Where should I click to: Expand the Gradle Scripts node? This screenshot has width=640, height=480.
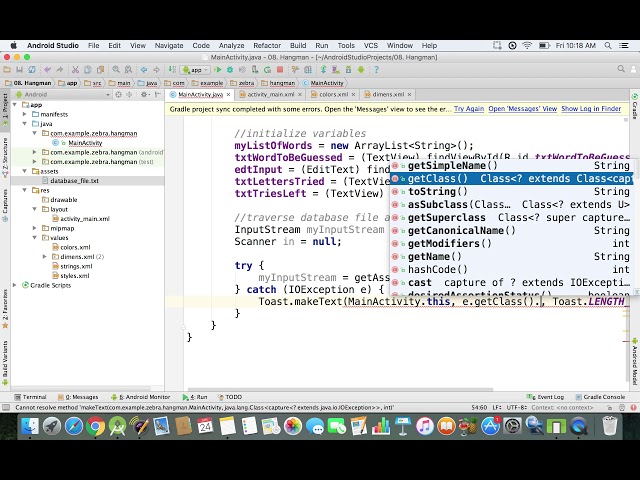click(x=15, y=285)
